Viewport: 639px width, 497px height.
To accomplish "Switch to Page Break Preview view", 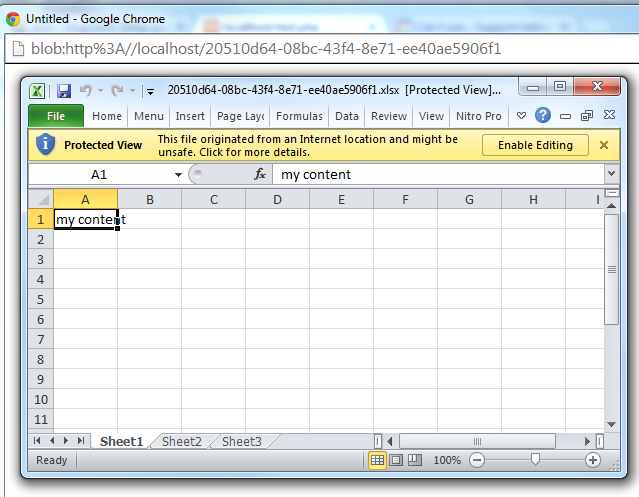I will (414, 460).
